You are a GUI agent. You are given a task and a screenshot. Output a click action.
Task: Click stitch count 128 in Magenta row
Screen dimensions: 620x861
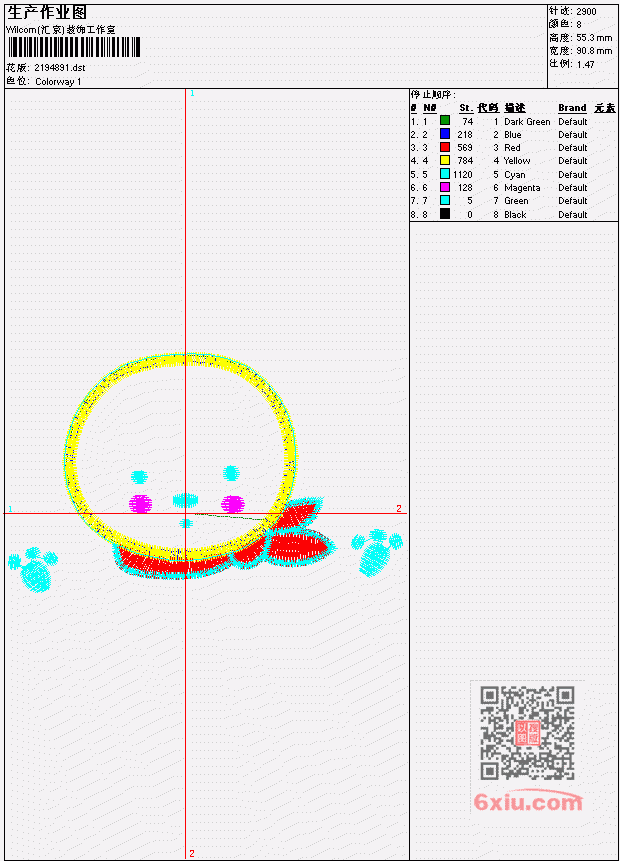465,188
